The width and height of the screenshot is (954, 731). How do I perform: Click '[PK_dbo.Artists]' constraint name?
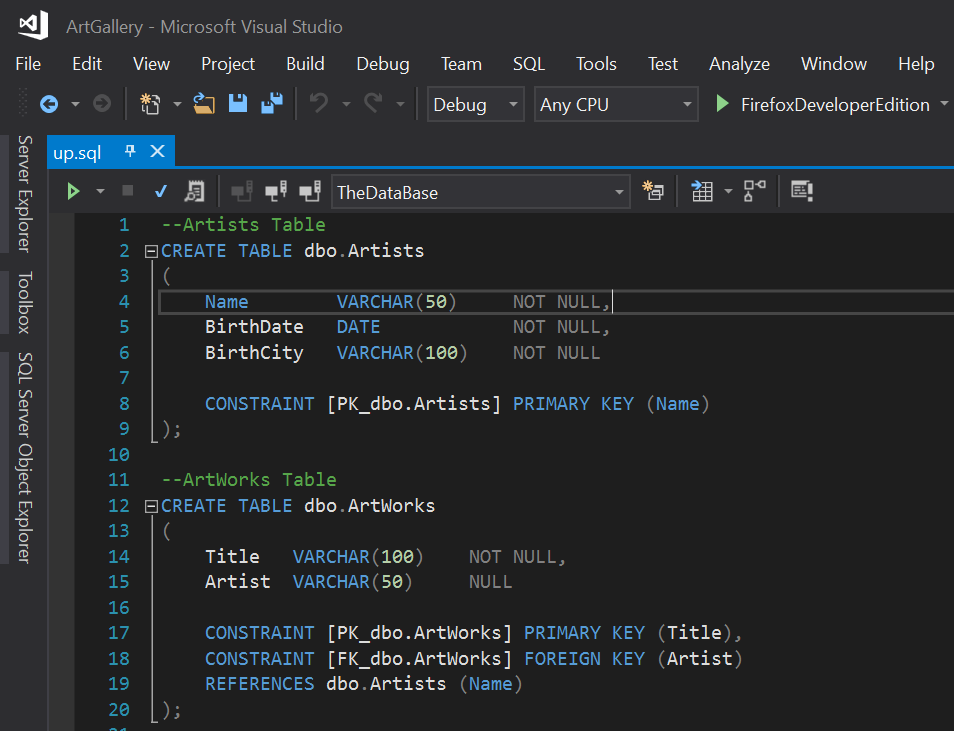[x=414, y=404]
